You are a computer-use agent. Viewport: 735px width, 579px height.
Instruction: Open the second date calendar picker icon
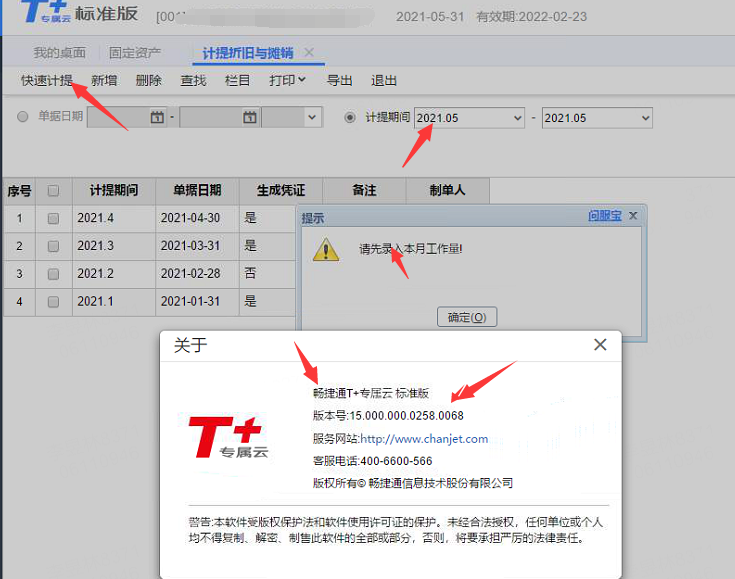250,117
